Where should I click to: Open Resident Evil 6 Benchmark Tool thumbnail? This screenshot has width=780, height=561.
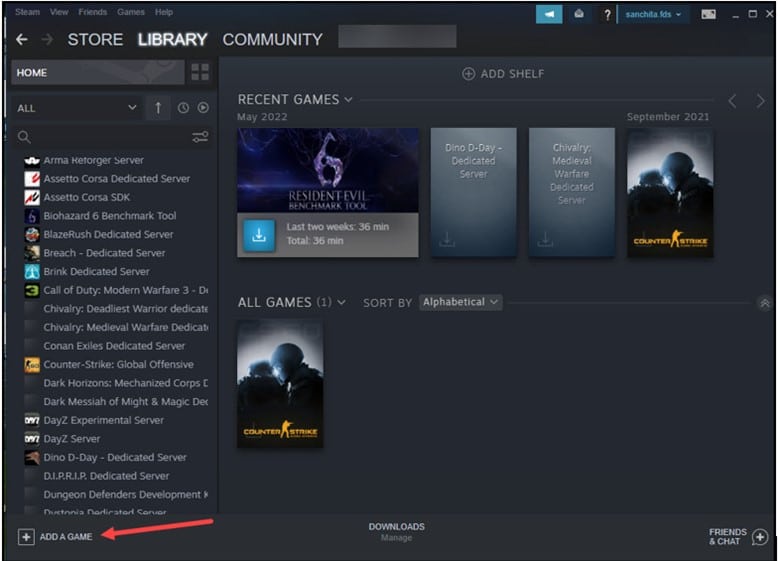pos(328,170)
